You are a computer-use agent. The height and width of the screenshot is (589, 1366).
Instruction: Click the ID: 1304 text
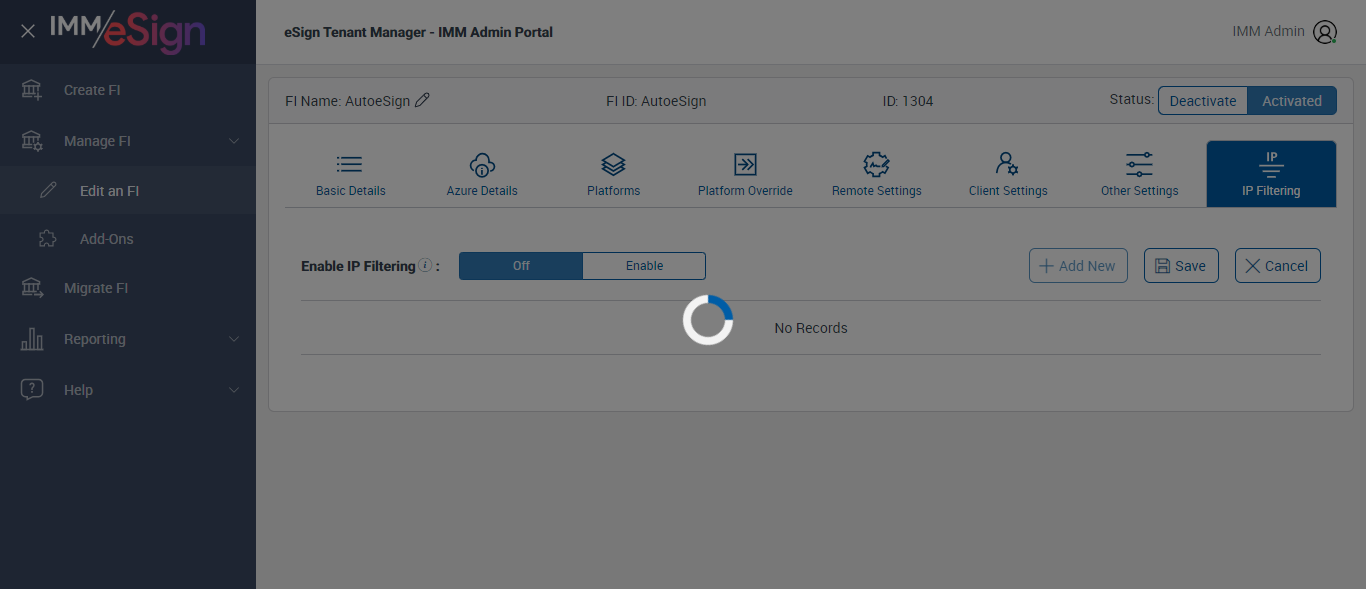pos(908,101)
